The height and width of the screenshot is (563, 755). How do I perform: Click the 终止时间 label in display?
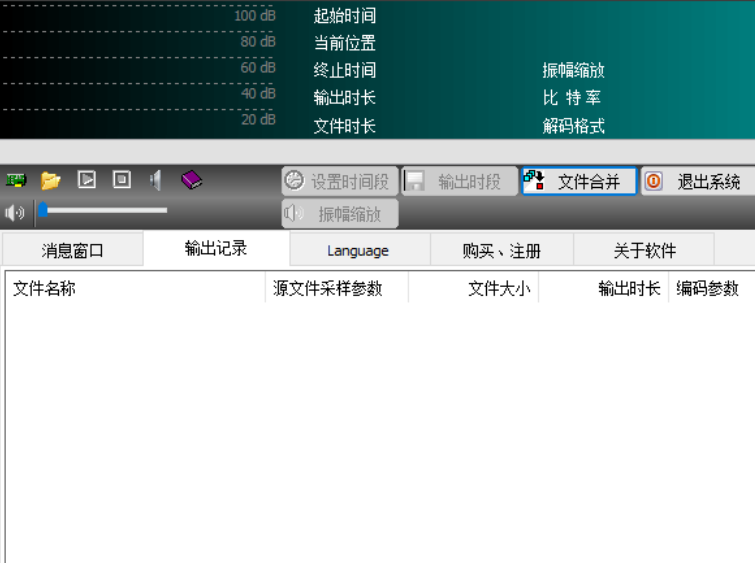pos(345,70)
